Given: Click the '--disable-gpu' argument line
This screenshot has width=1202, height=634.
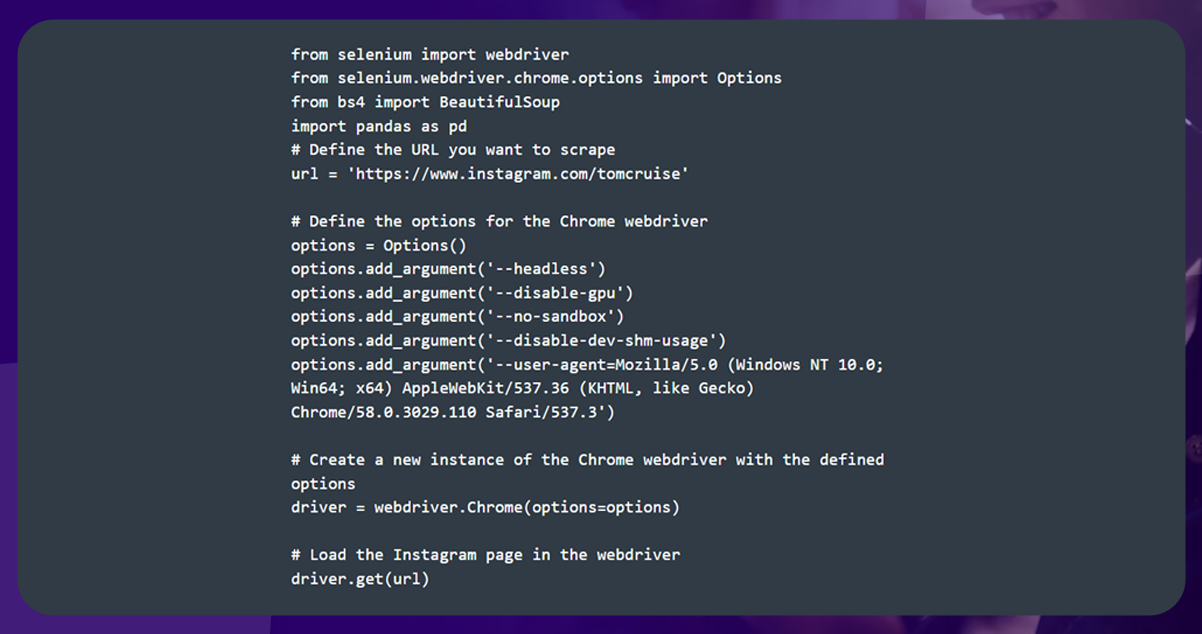Looking at the screenshot, I should pyautogui.click(x=462, y=293).
